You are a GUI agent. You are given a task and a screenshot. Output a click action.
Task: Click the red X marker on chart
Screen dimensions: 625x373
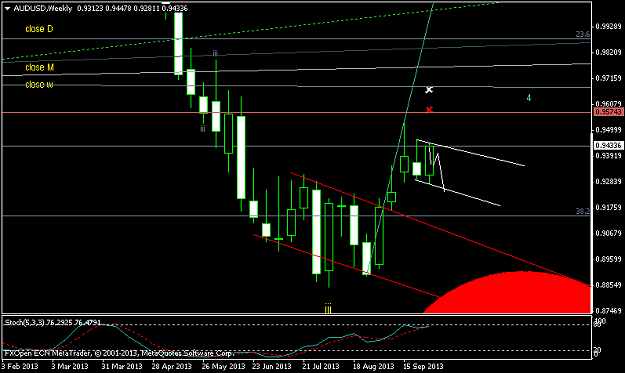pyautogui.click(x=429, y=109)
